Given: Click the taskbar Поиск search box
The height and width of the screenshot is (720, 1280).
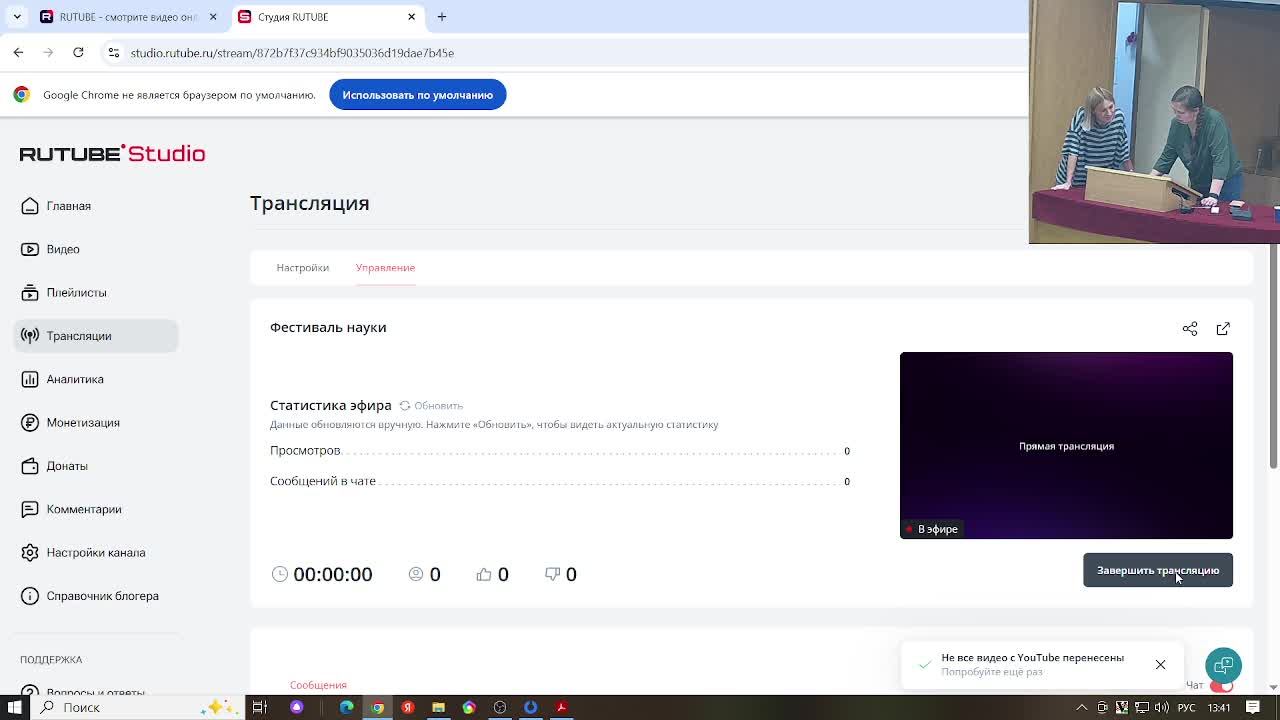Looking at the screenshot, I should [x=135, y=707].
